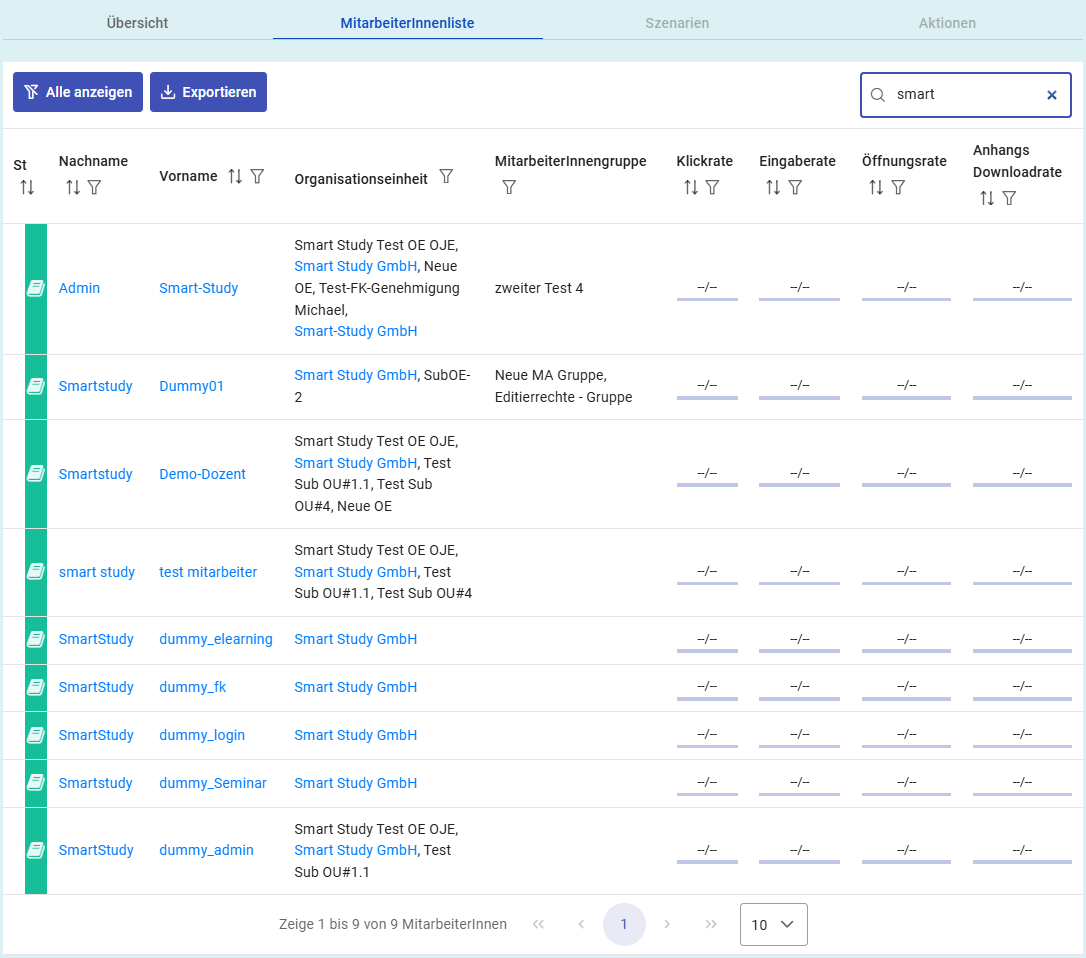The width and height of the screenshot is (1086, 958).
Task: Go to the Aktionen tab
Action: (947, 23)
